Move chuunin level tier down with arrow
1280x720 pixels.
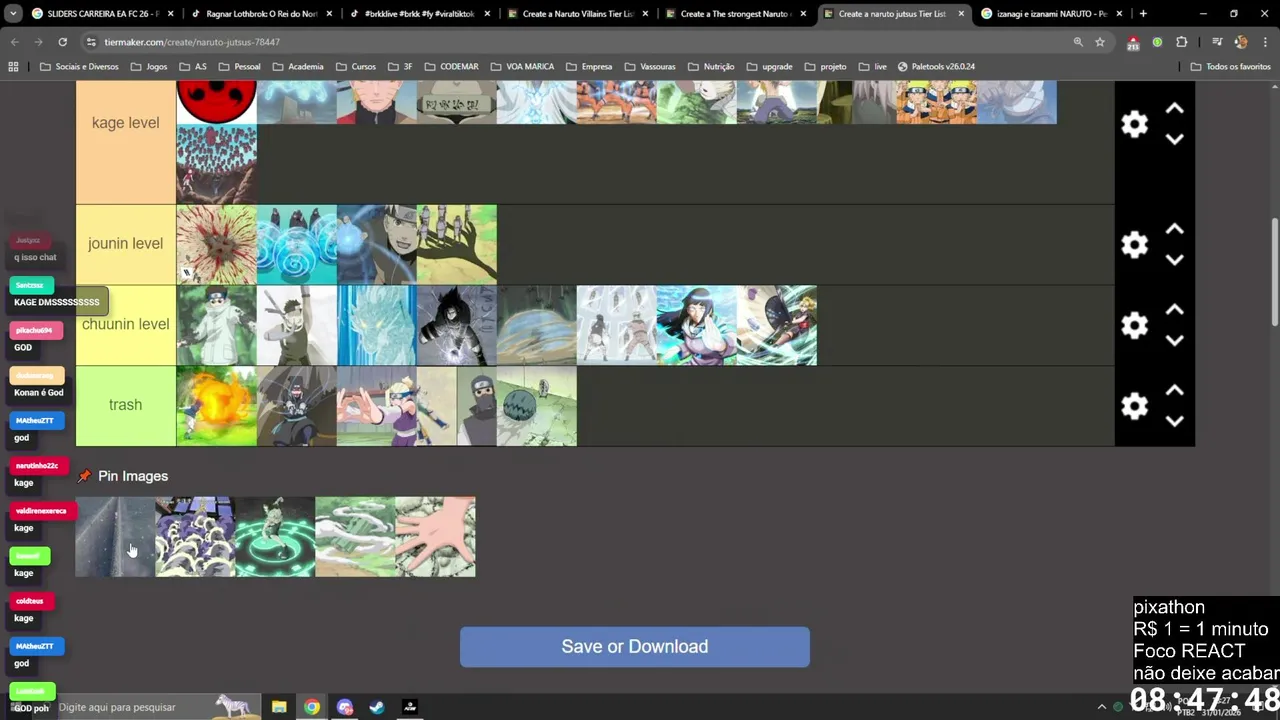(x=1175, y=340)
